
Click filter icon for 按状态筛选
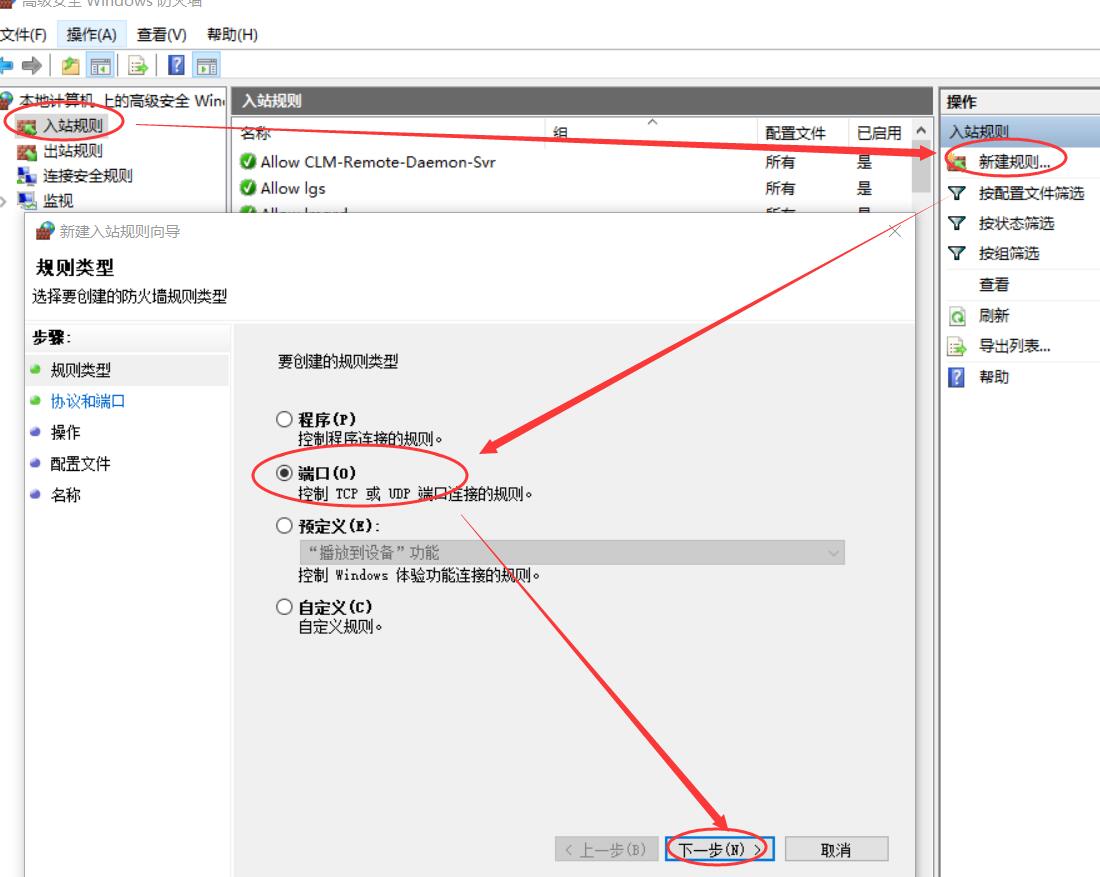pos(957,224)
